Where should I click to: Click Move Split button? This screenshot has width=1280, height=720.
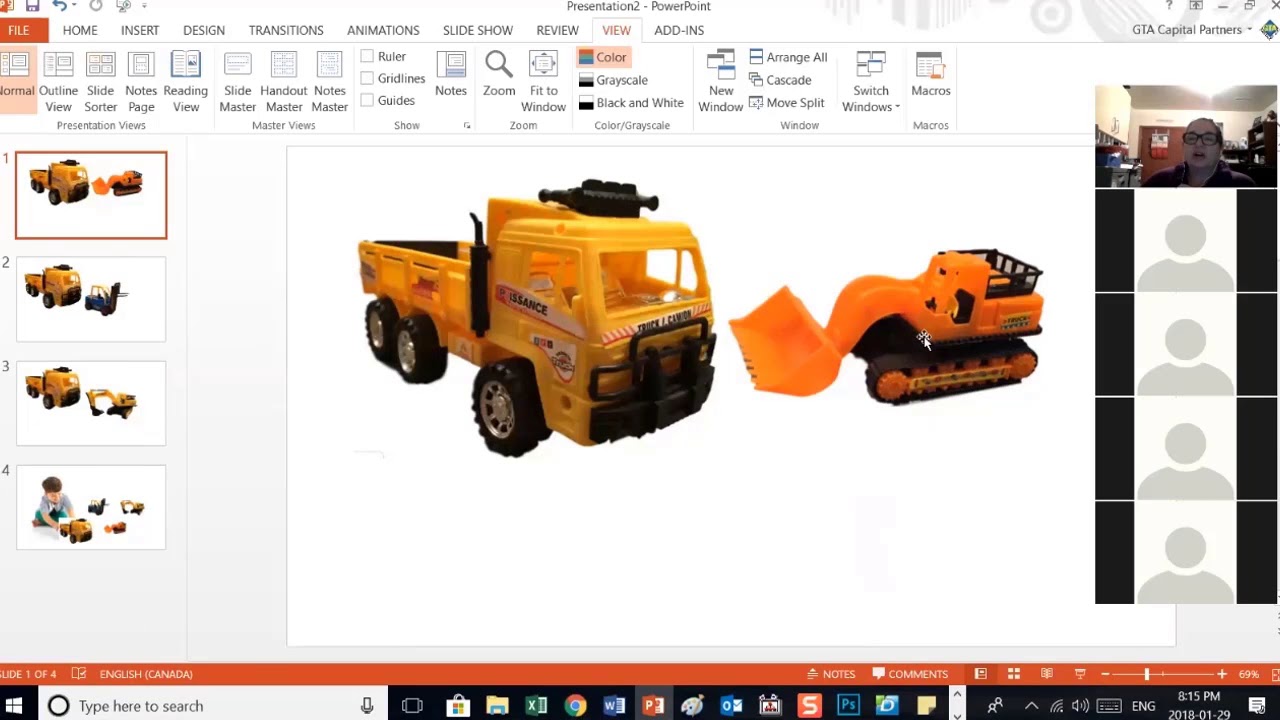pos(786,103)
